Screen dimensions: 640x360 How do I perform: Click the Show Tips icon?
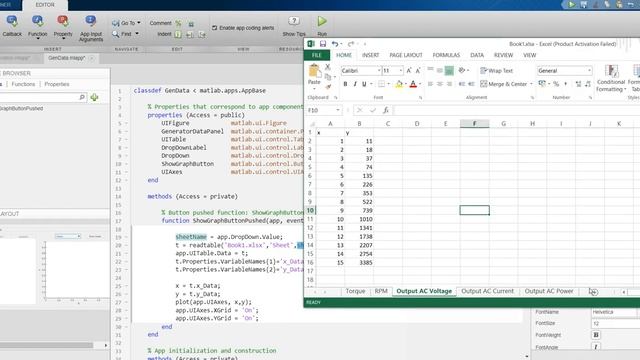(x=294, y=21)
